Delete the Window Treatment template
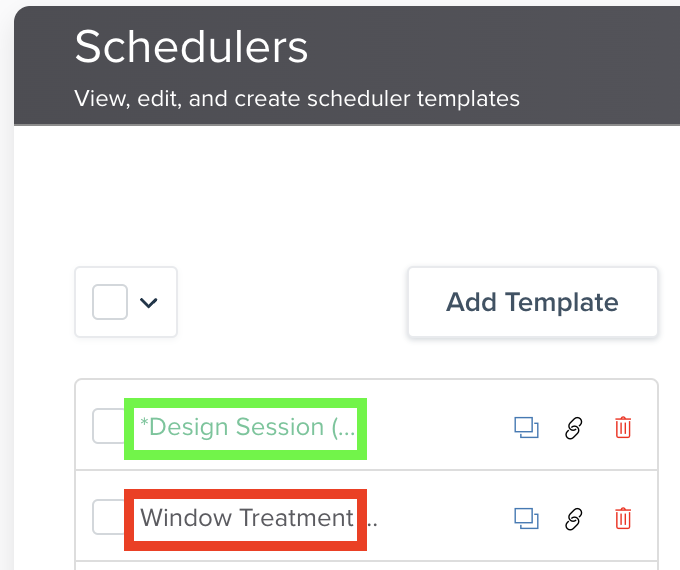This screenshot has width=680, height=570. pos(623,518)
